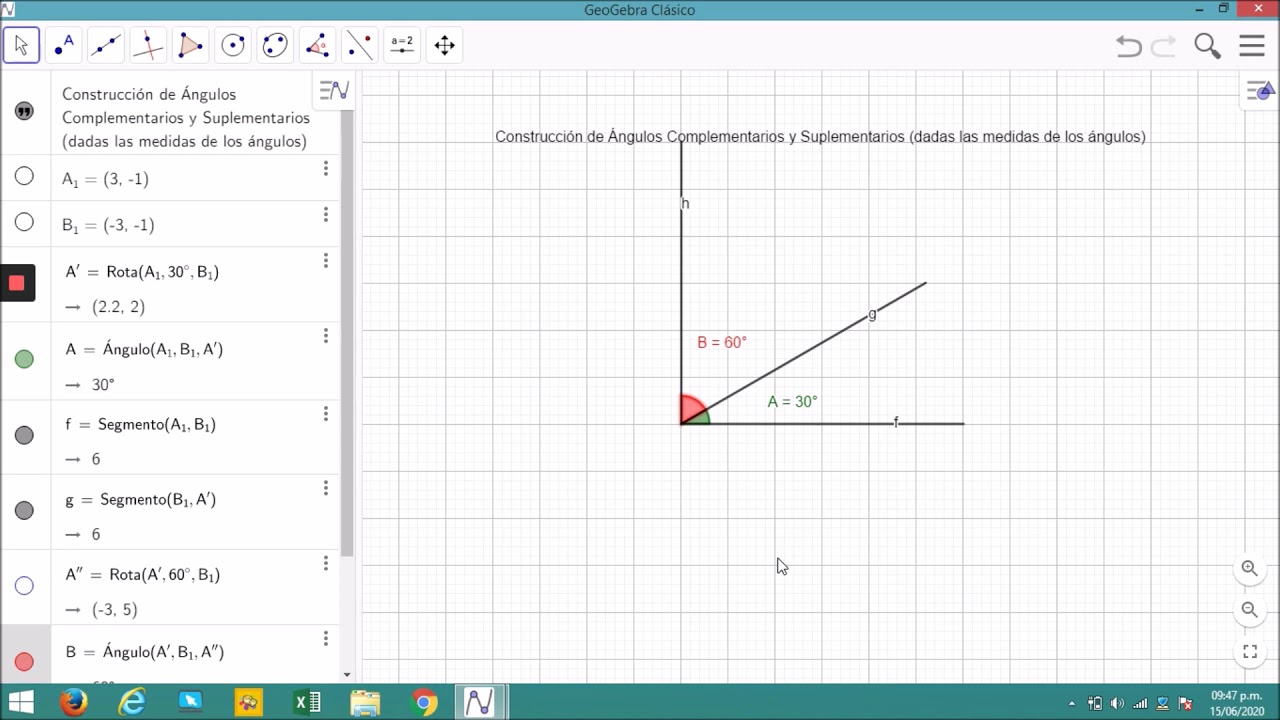Toggle visibility of segment g

(24, 510)
